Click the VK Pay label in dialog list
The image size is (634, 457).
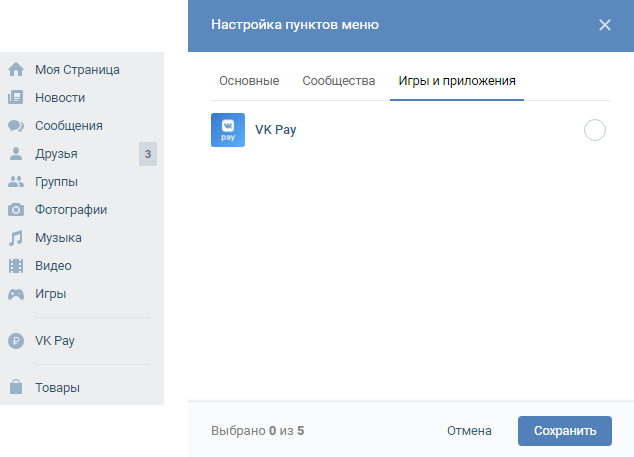[x=276, y=130]
